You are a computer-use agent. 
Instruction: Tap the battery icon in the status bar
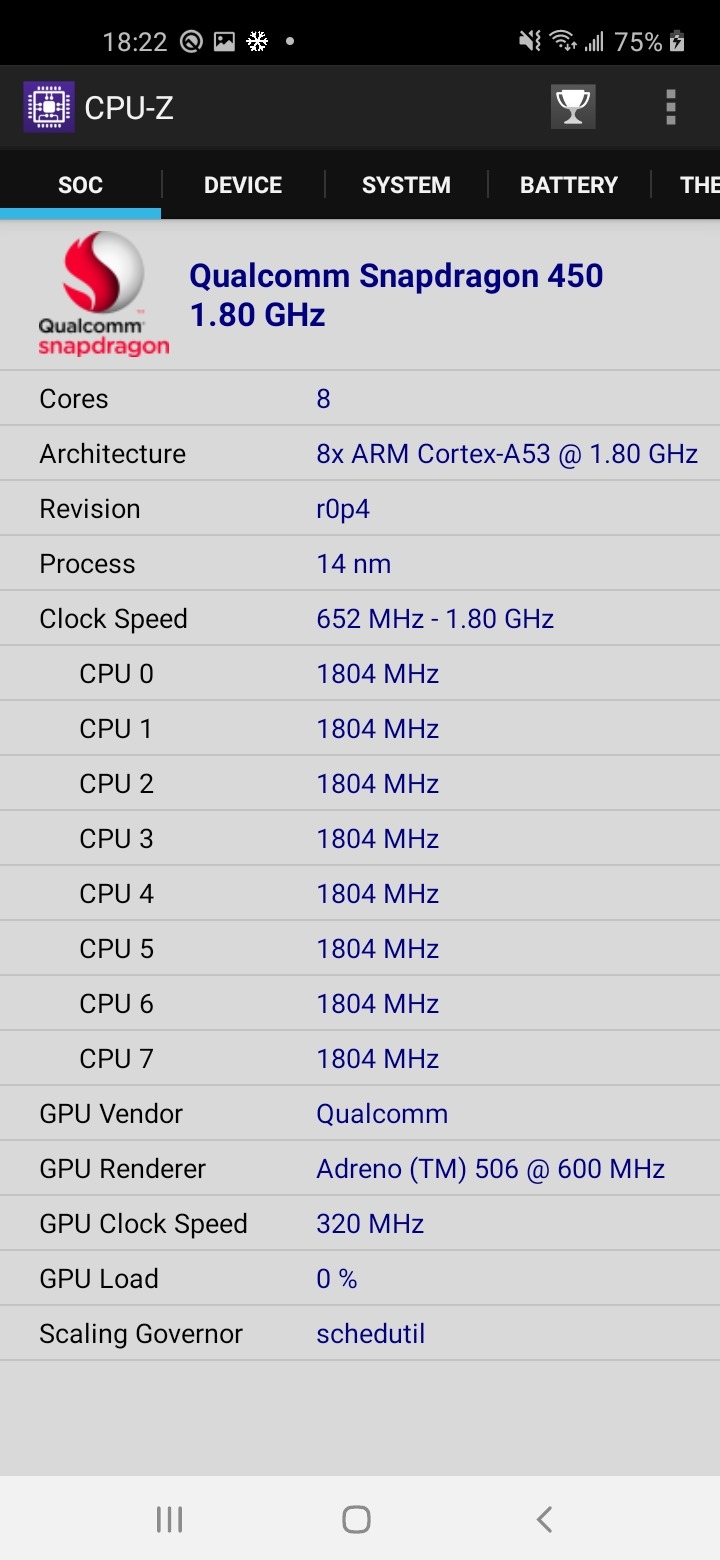coord(678,42)
